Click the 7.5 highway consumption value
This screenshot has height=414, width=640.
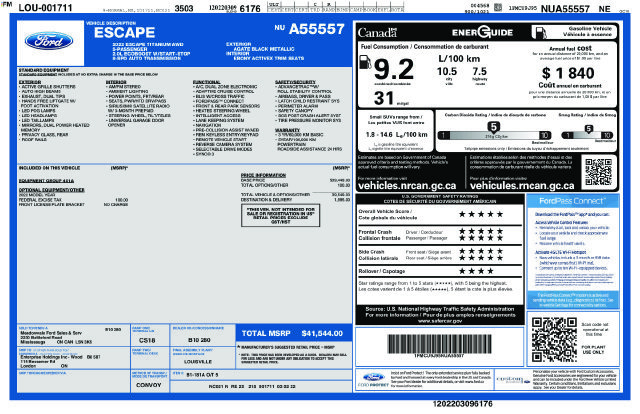[480, 71]
